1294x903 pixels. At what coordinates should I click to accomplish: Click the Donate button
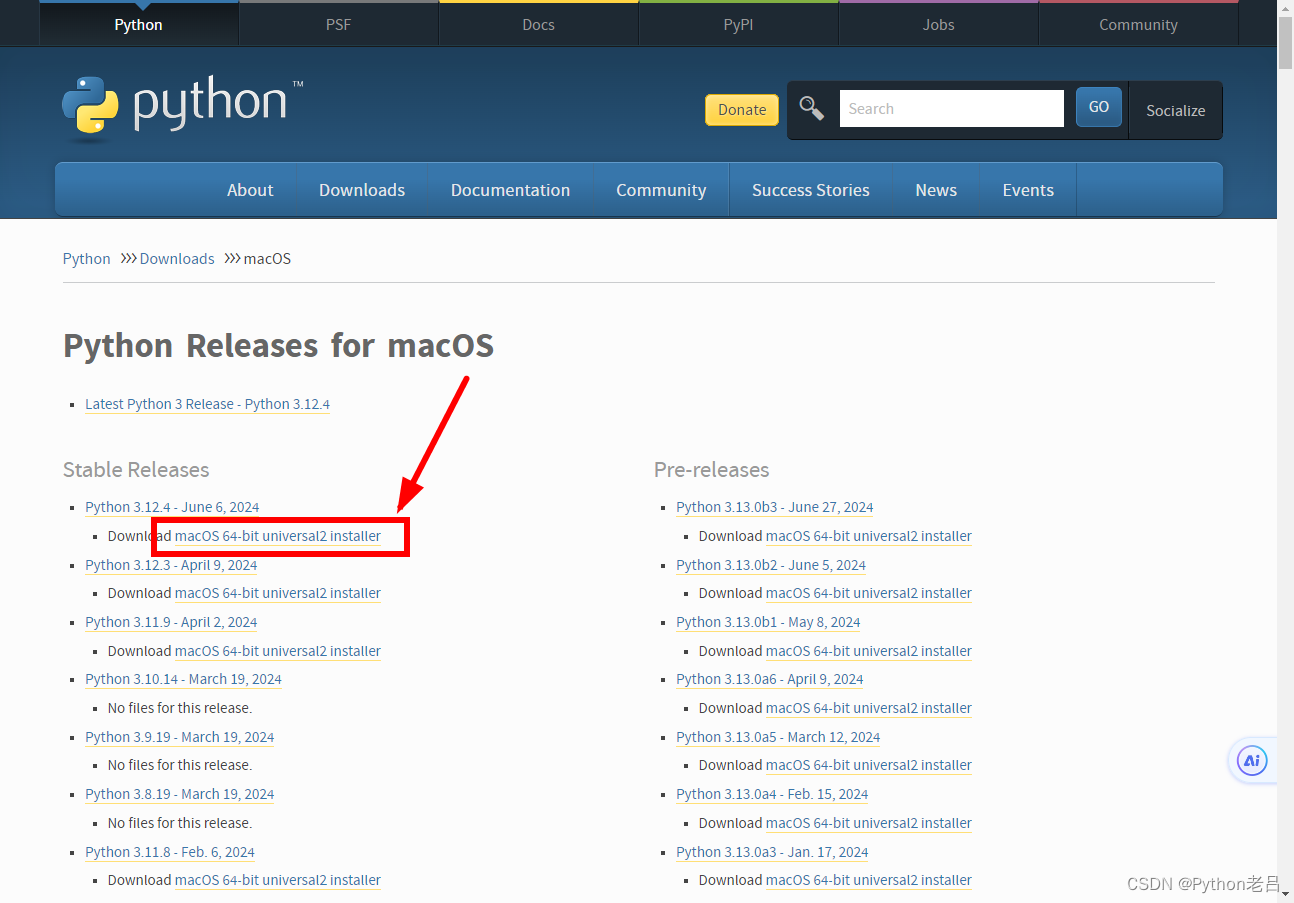coord(742,110)
